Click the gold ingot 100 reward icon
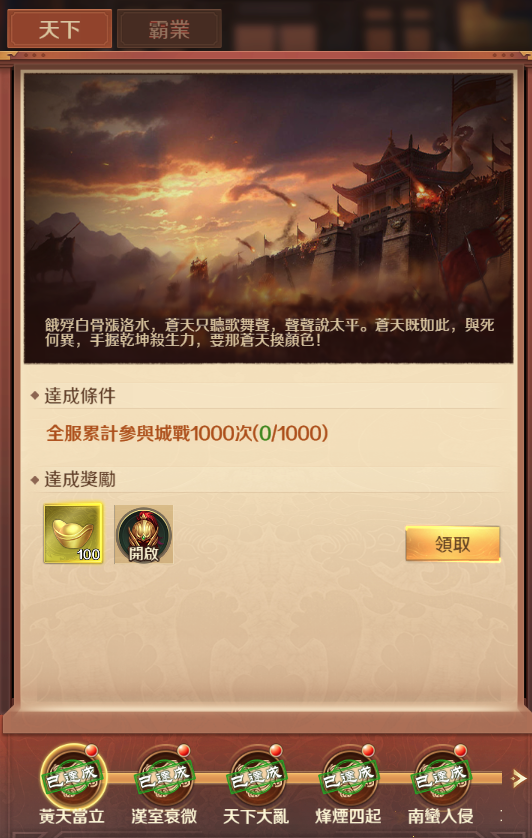 (73, 533)
